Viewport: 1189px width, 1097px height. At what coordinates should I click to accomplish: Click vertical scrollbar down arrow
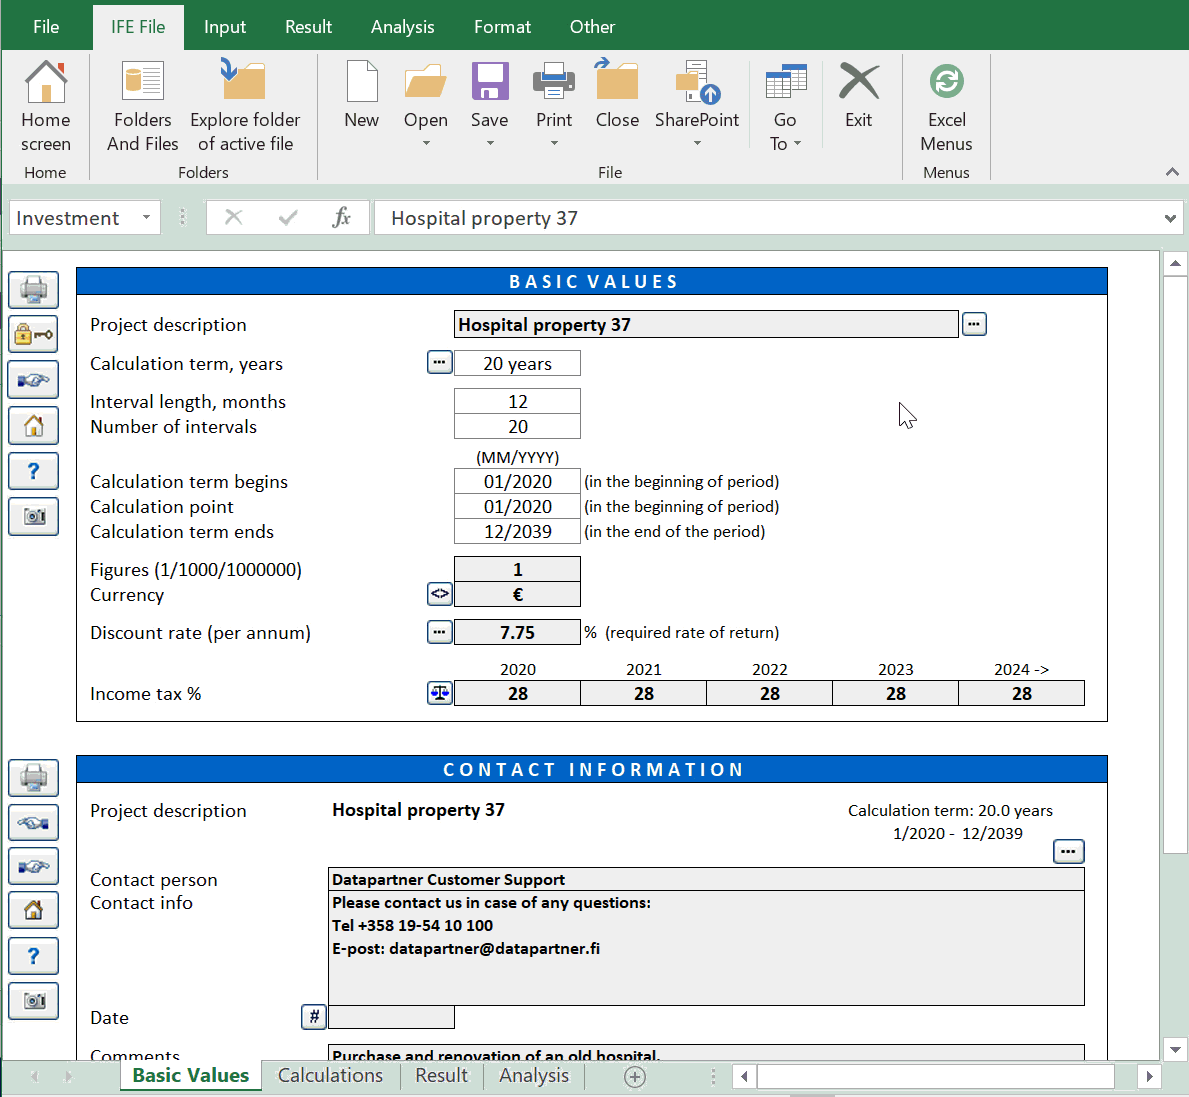coord(1175,1050)
